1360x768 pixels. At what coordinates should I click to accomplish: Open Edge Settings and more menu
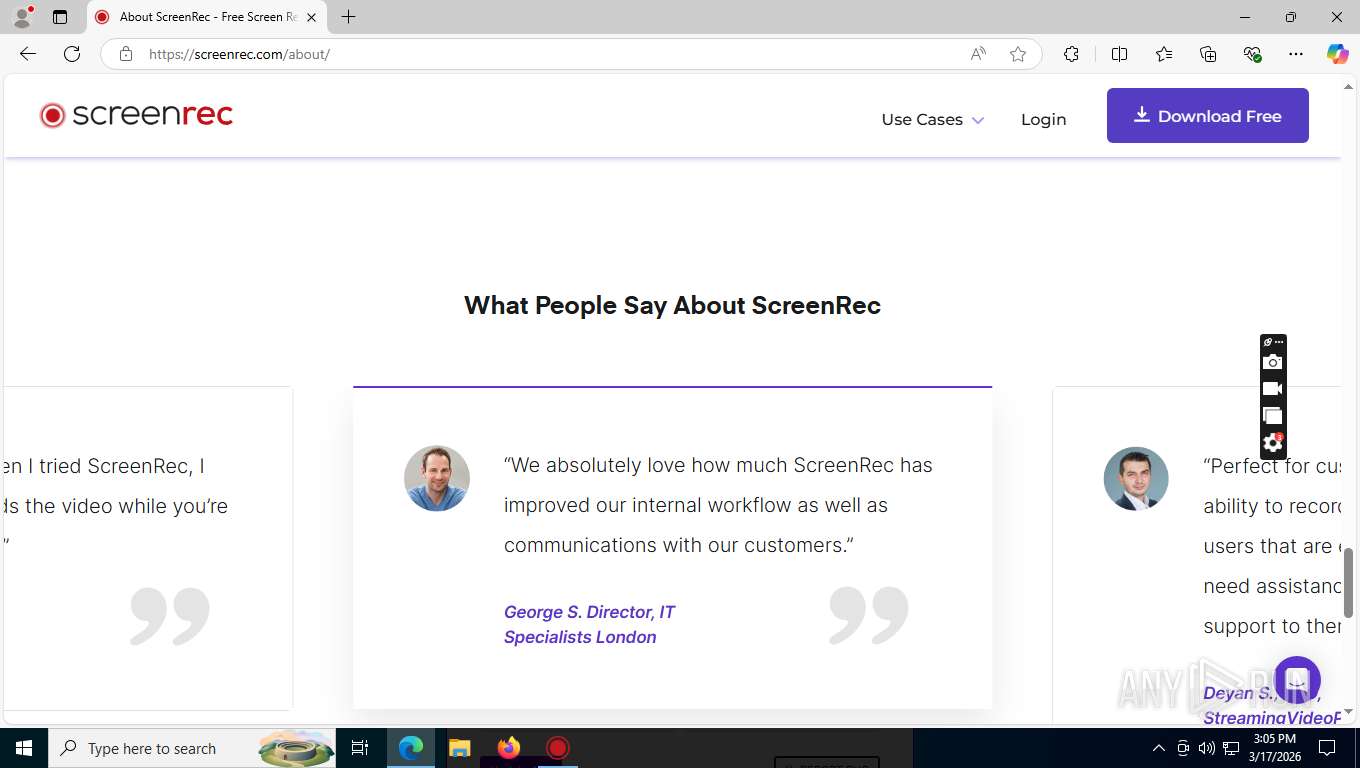click(1296, 54)
